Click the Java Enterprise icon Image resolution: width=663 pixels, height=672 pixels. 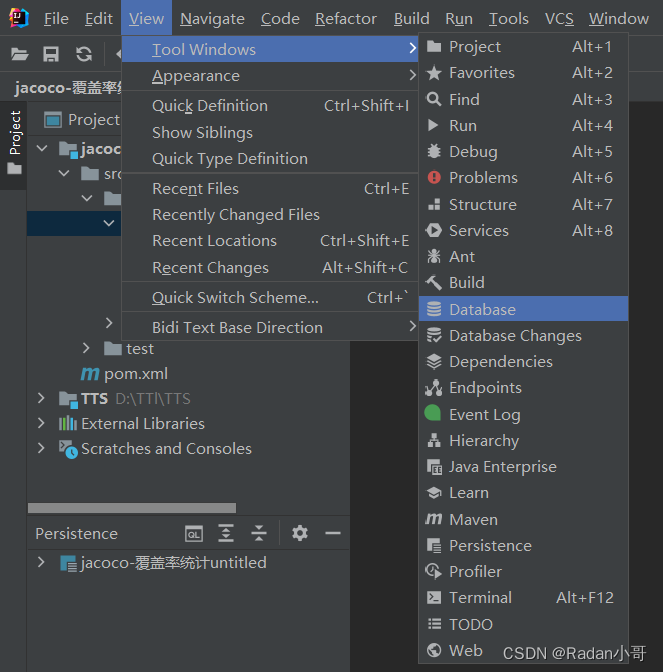(x=434, y=467)
